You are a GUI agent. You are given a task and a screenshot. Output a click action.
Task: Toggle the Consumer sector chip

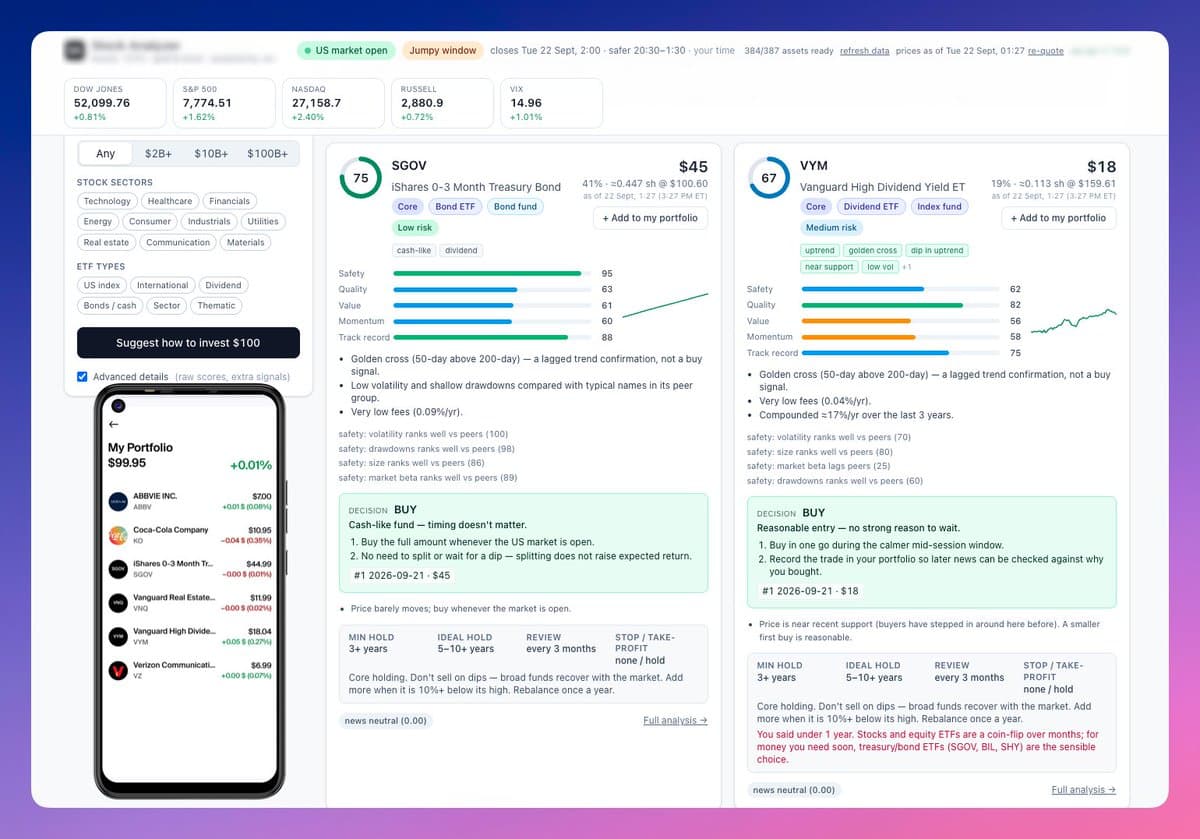point(150,222)
